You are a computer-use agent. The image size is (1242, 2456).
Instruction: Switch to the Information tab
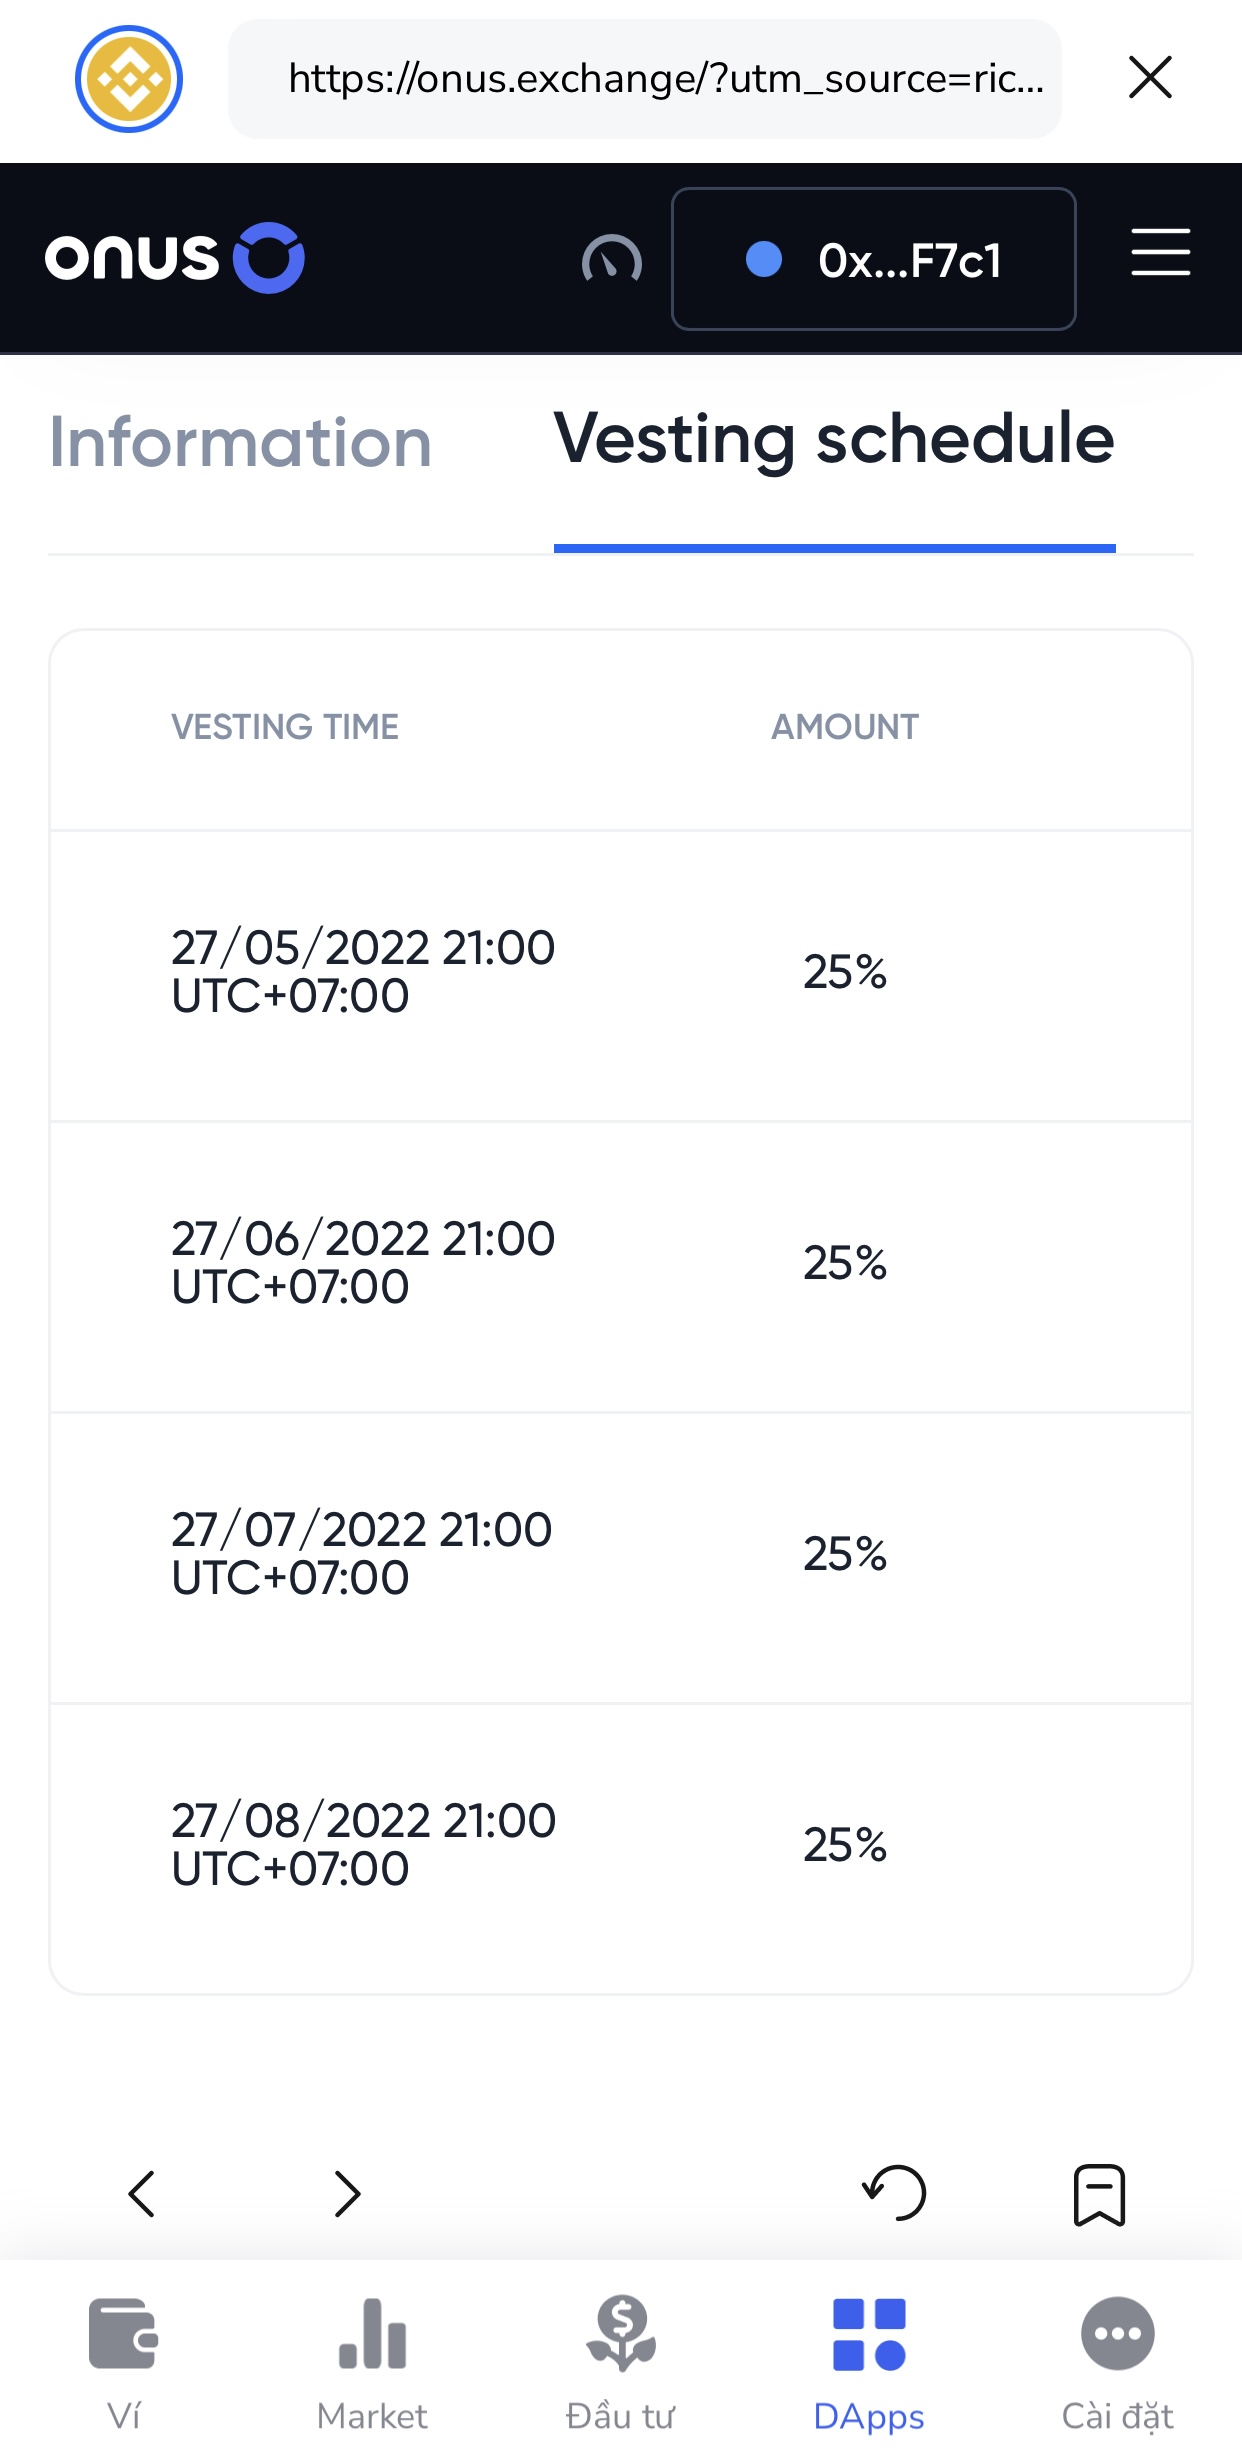[x=240, y=443]
